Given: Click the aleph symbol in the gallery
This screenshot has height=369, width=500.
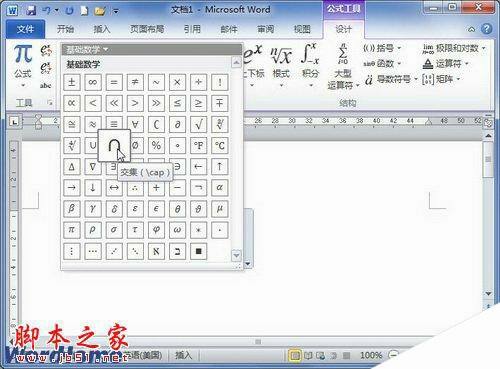Looking at the screenshot, I should point(156,251).
